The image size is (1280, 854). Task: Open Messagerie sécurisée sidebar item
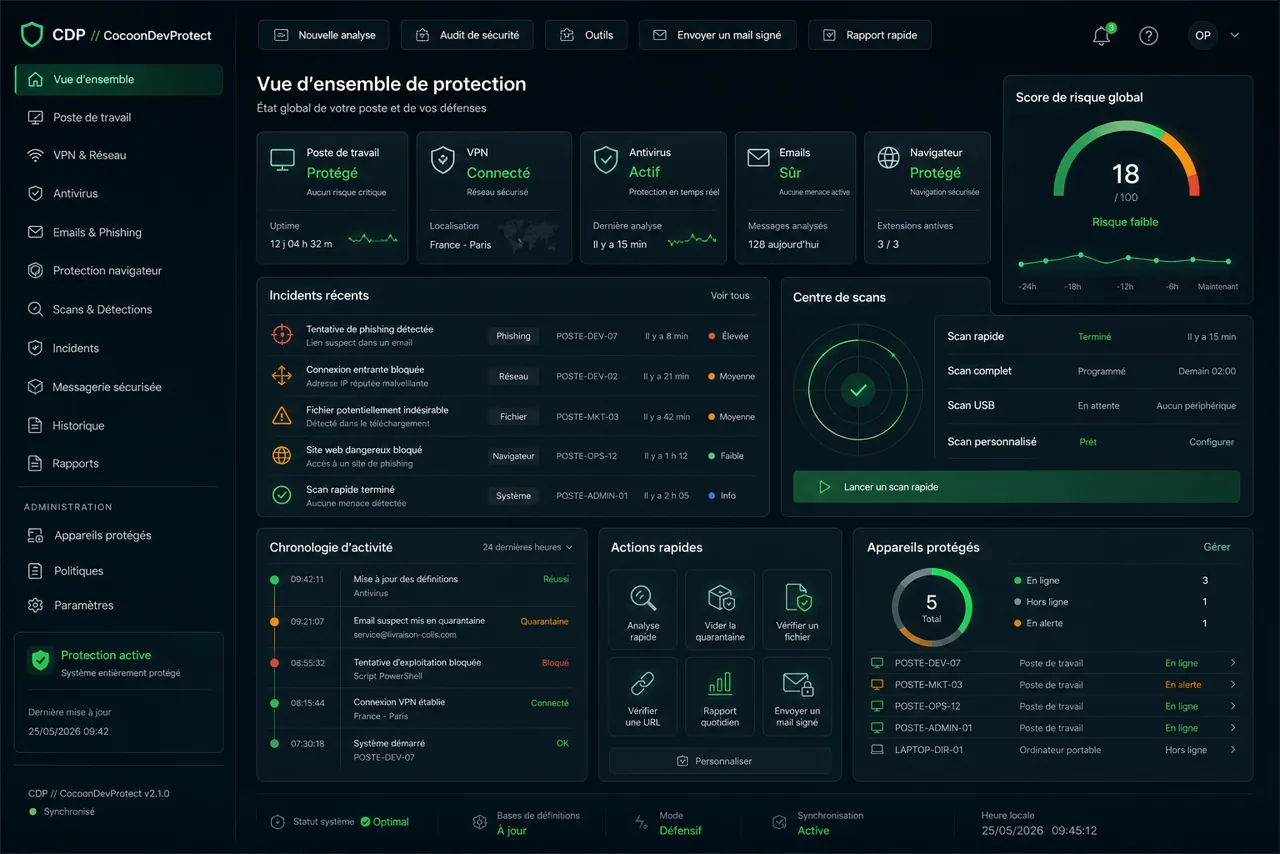[x=119, y=386]
